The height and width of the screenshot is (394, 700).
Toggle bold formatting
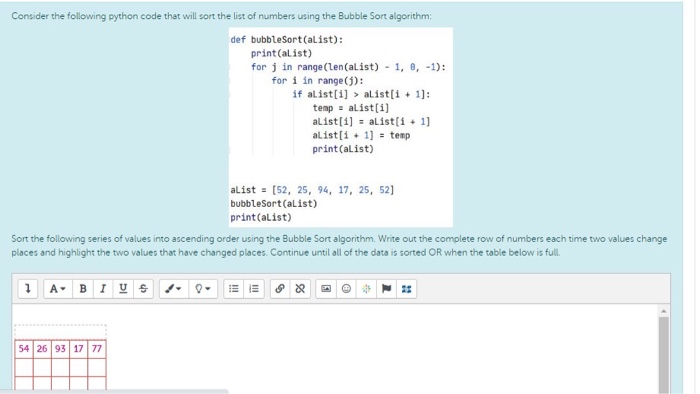pyautogui.click(x=83, y=289)
